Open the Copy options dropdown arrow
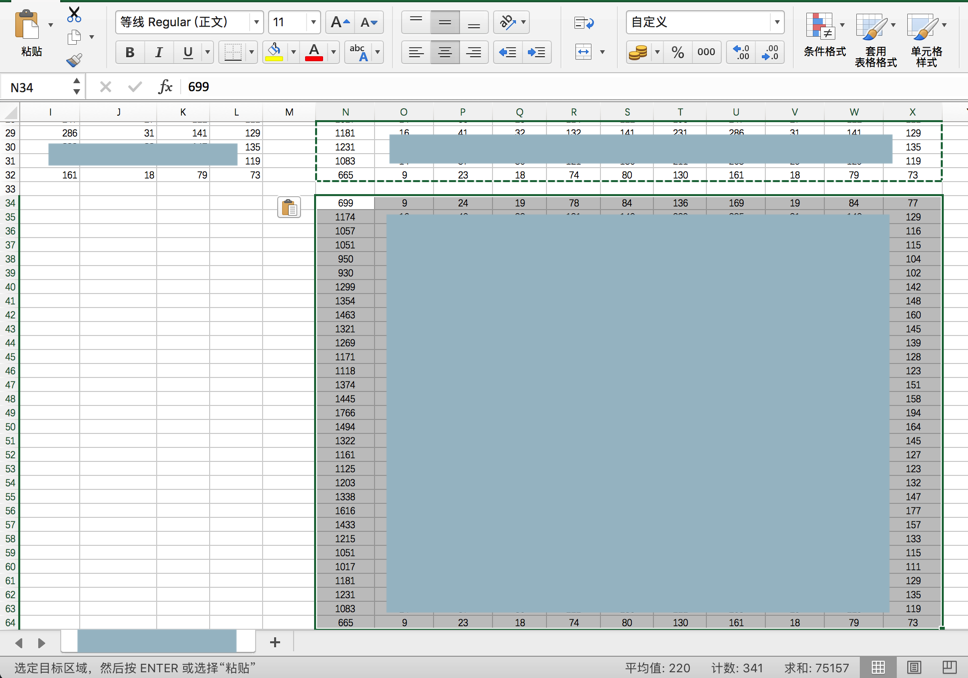Viewport: 968px width, 678px height. (91, 37)
